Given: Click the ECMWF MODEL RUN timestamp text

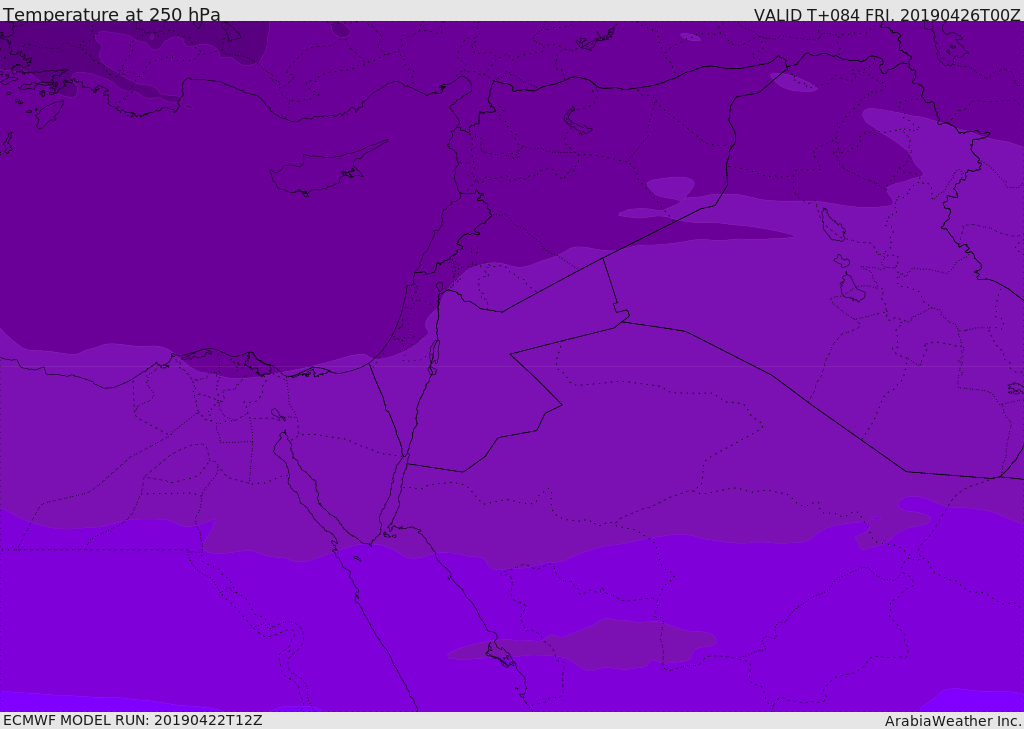Looking at the screenshot, I should 132,720.
